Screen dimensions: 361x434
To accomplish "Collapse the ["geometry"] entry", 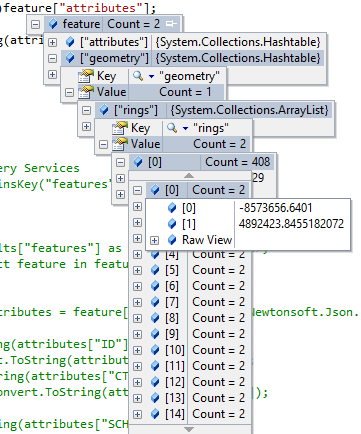I will click(x=52, y=58).
